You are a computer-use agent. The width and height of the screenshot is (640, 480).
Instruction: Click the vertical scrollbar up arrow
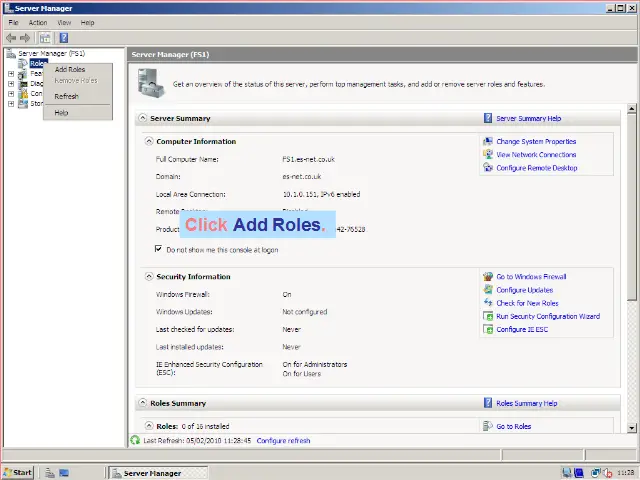(x=631, y=109)
